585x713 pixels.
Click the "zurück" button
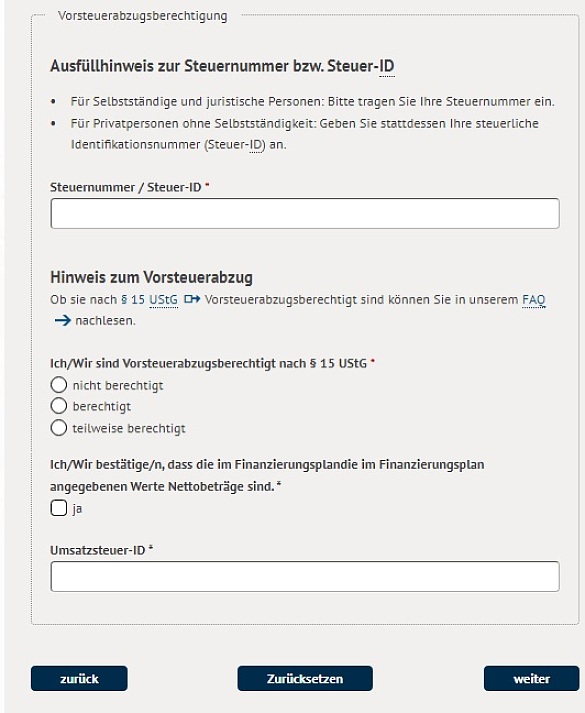(79, 678)
